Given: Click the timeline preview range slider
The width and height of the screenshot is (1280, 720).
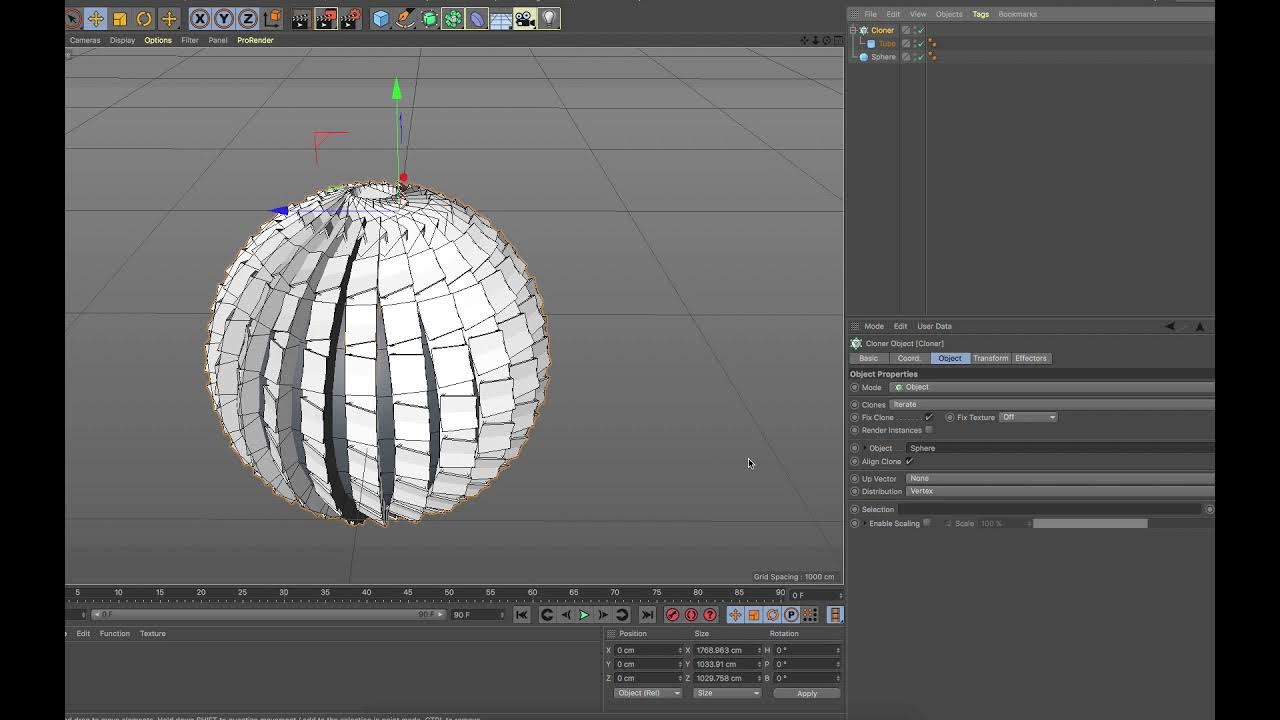Looking at the screenshot, I should [268, 614].
